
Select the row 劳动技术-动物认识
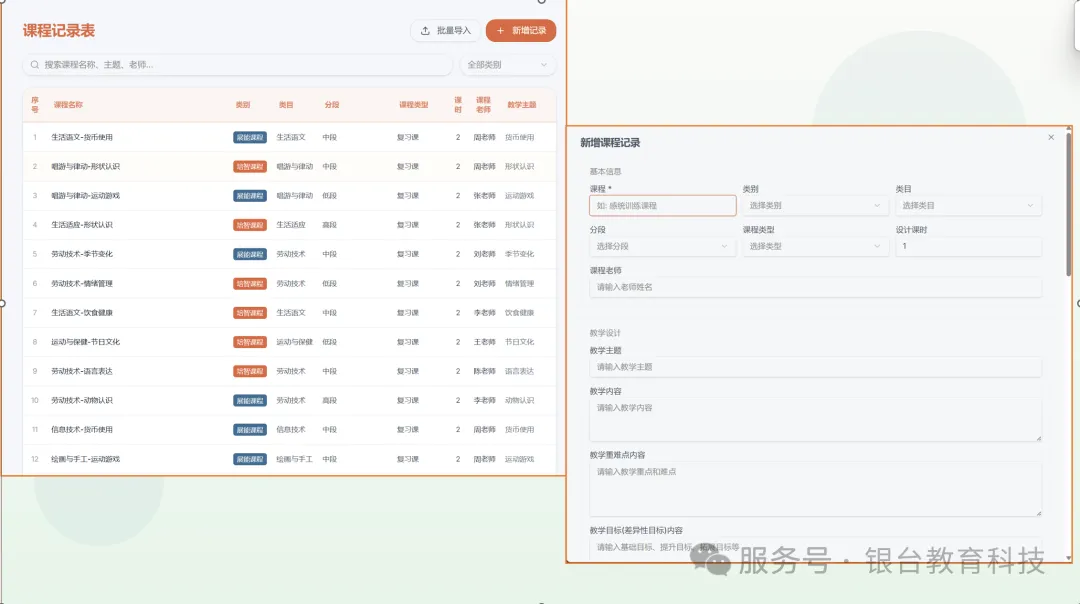tap(289, 400)
